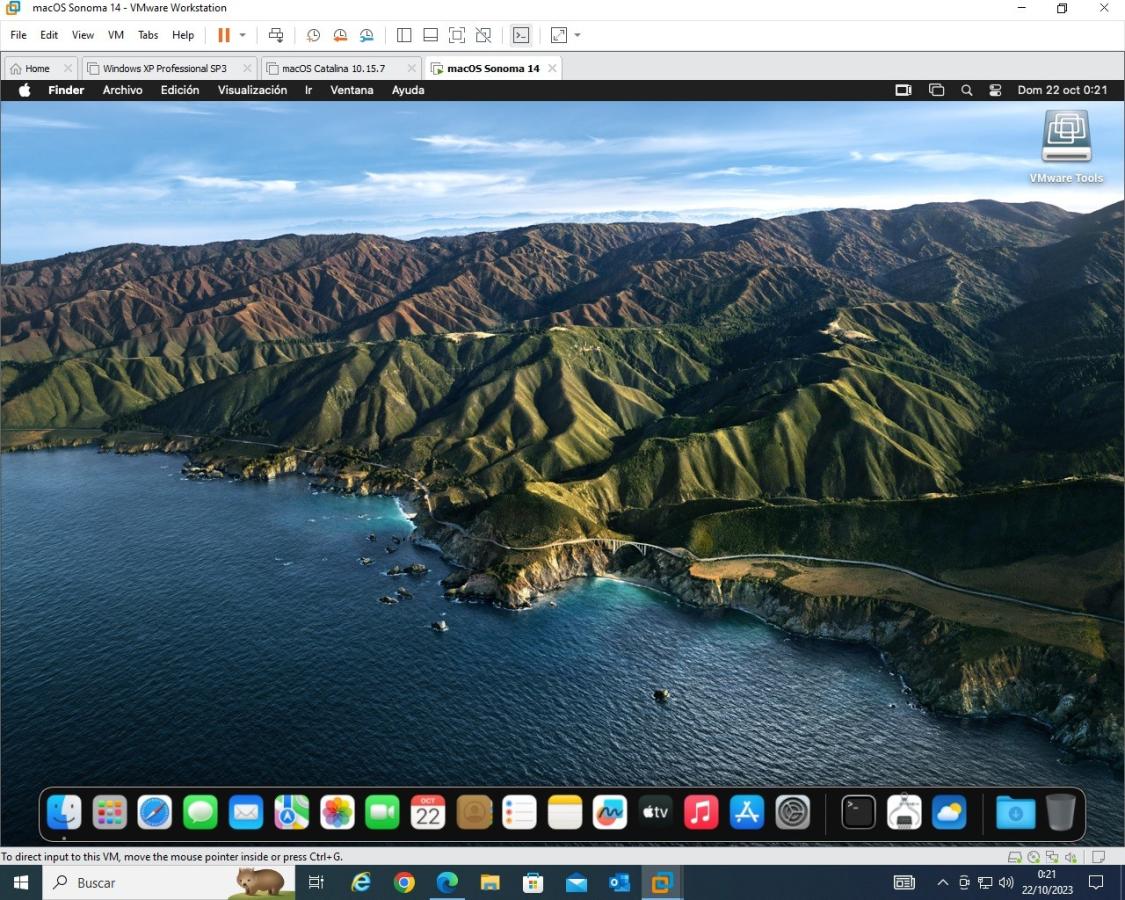
Task: Enter full screen mode
Action: point(457,35)
